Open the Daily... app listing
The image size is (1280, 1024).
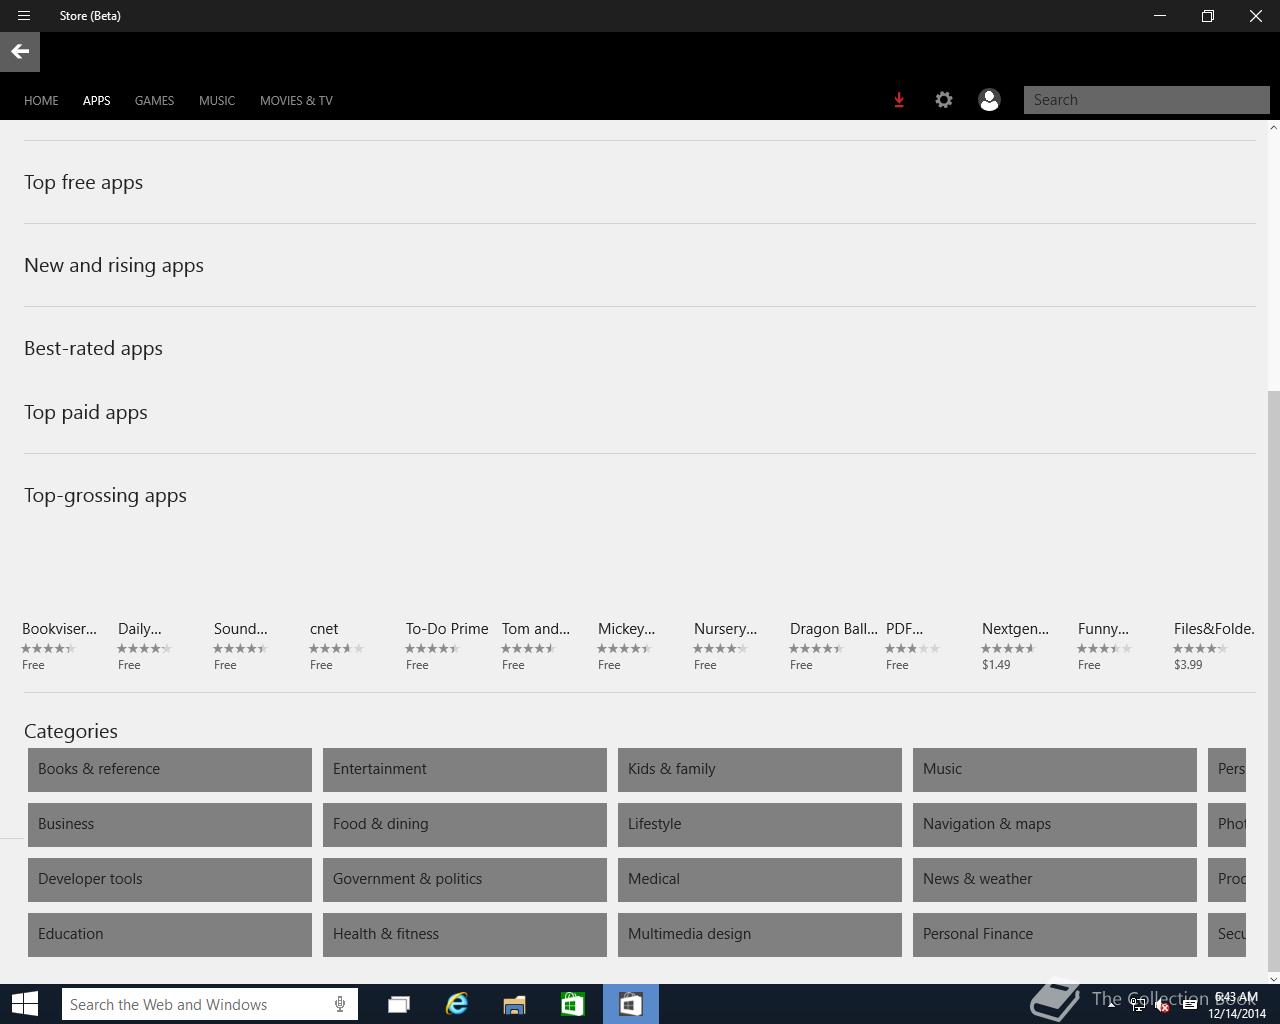tap(145, 645)
